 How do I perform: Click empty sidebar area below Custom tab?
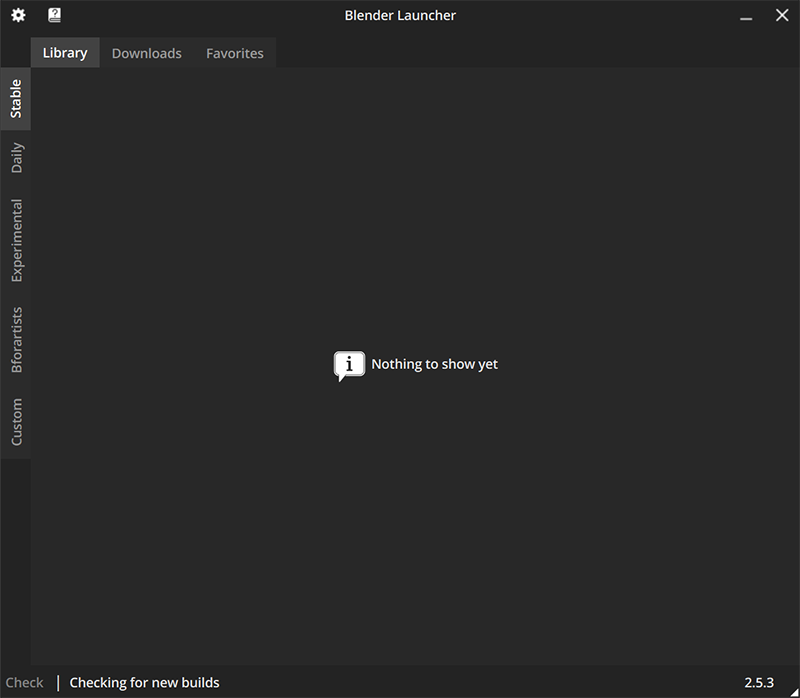pos(16,560)
